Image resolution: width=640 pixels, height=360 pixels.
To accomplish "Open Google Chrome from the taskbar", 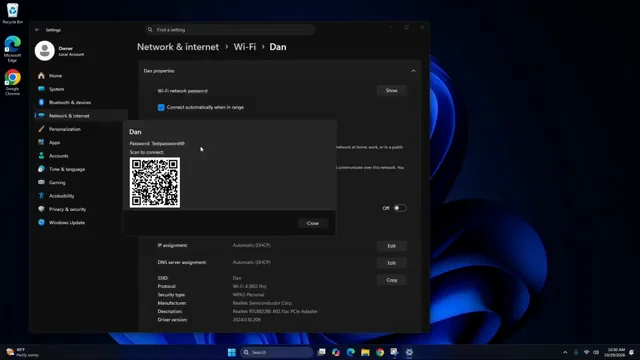I will 380,352.
